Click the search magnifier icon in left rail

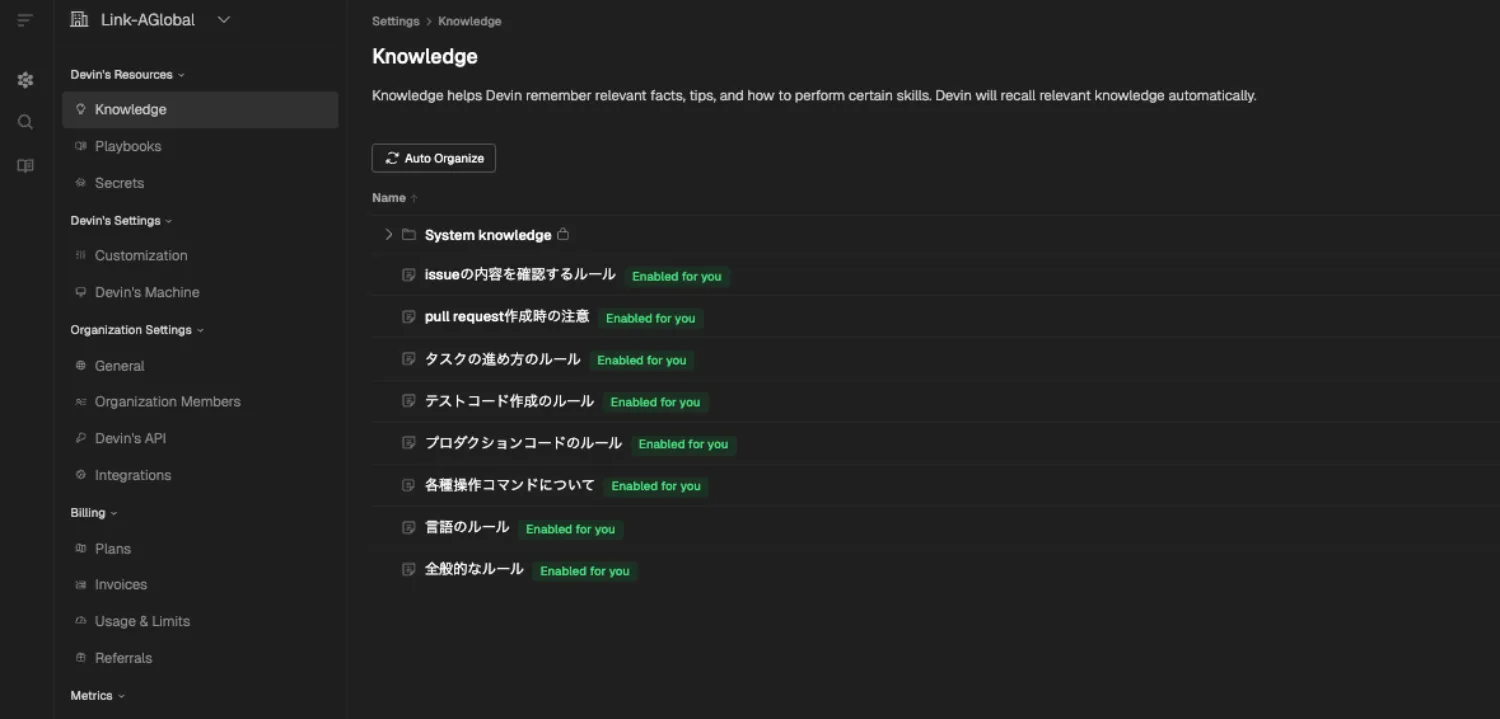[x=25, y=122]
